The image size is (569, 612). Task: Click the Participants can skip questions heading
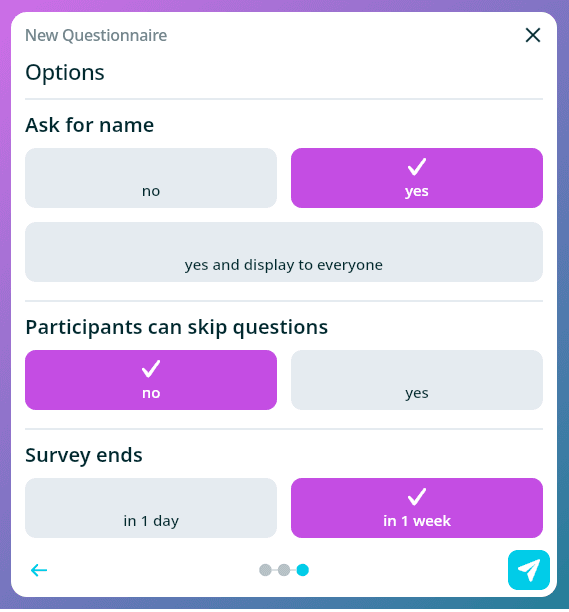(176, 327)
